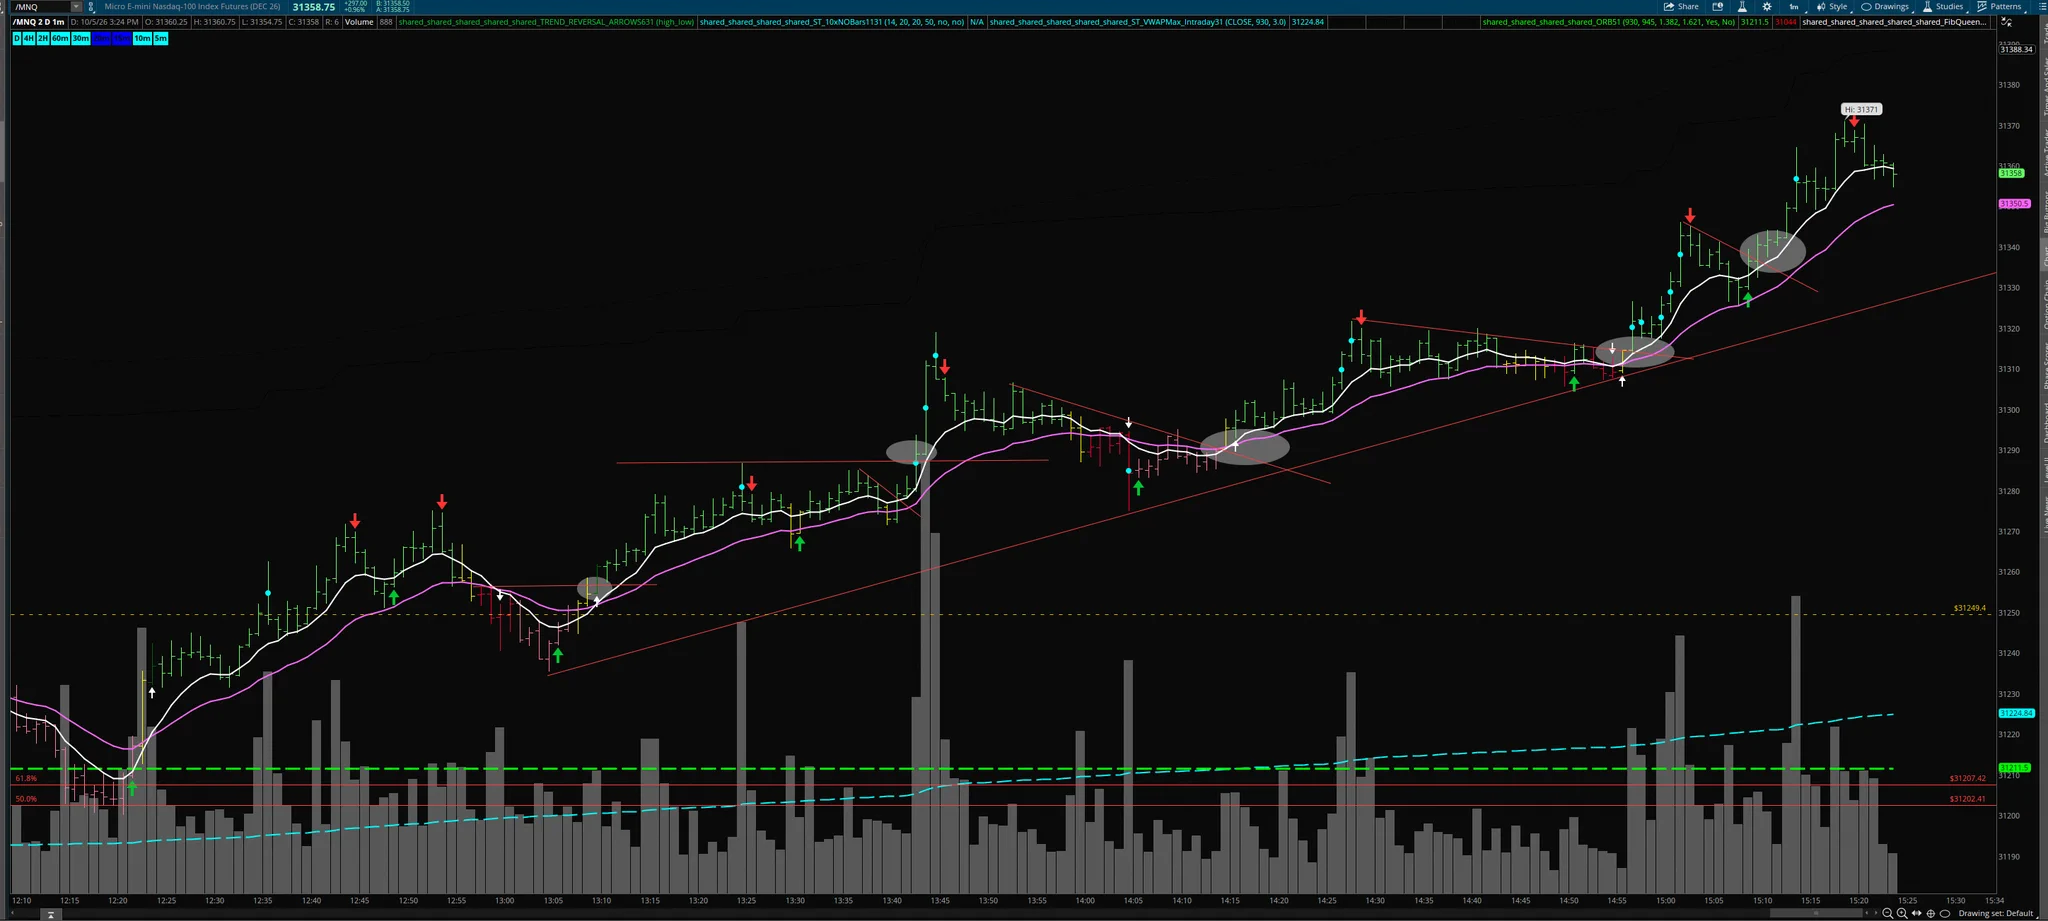Click the left scroll arrow near the scrollbar
Viewport: 2048px width, 921px height.
1867,913
